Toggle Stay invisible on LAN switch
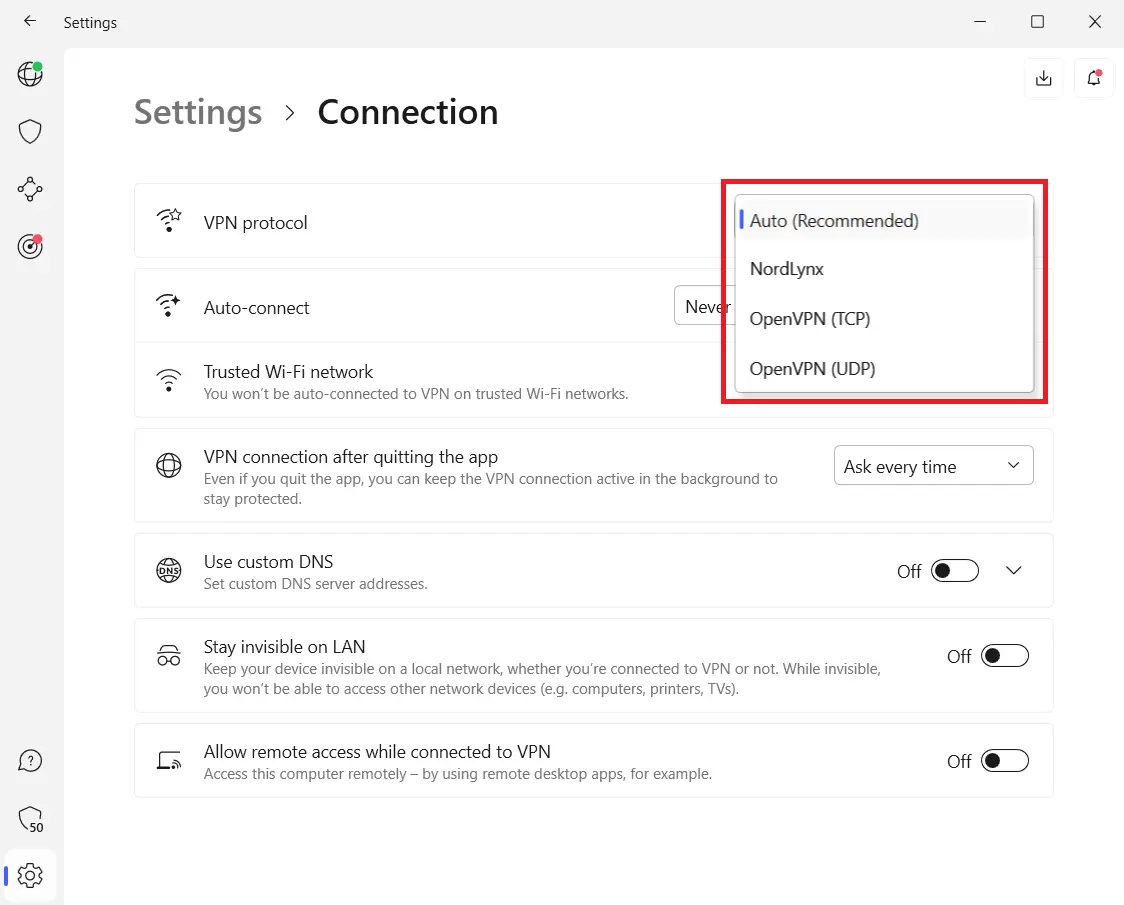This screenshot has width=1124, height=905. [1005, 656]
